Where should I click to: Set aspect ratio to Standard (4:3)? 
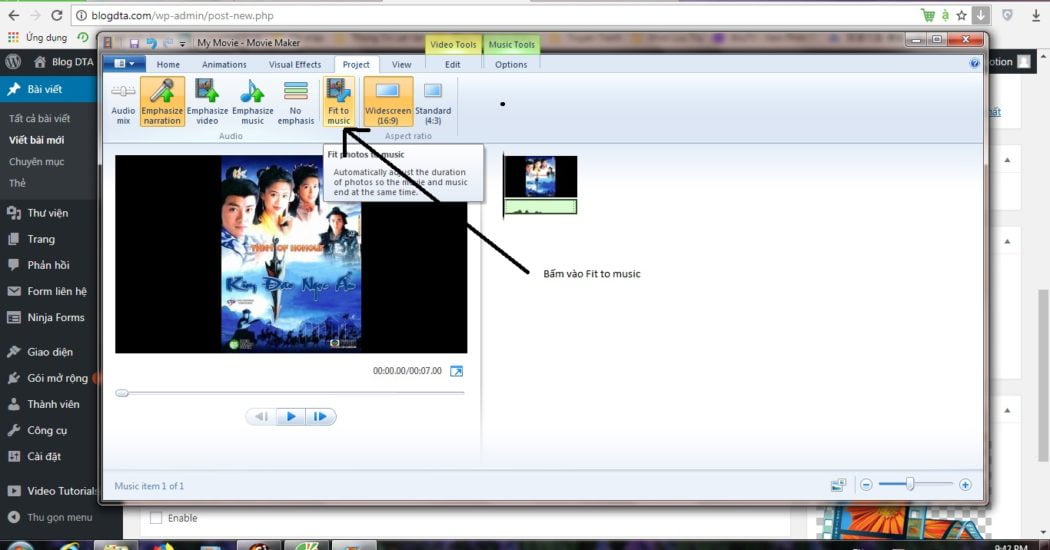tap(433, 102)
